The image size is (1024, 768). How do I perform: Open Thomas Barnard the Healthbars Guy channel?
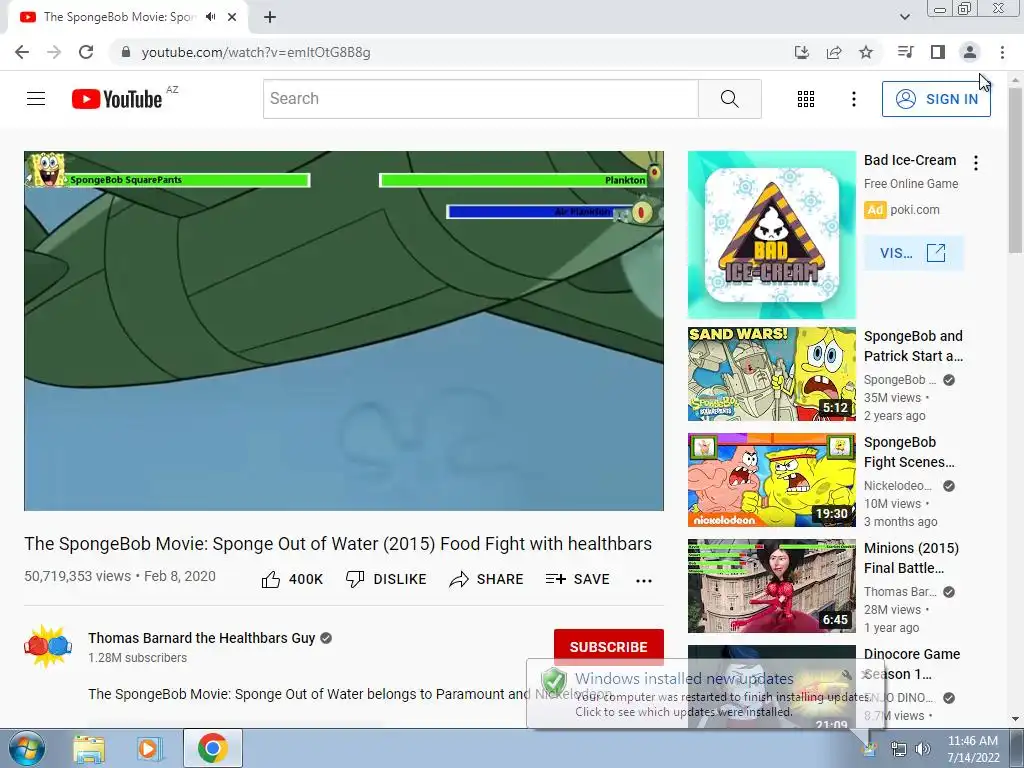(202, 638)
